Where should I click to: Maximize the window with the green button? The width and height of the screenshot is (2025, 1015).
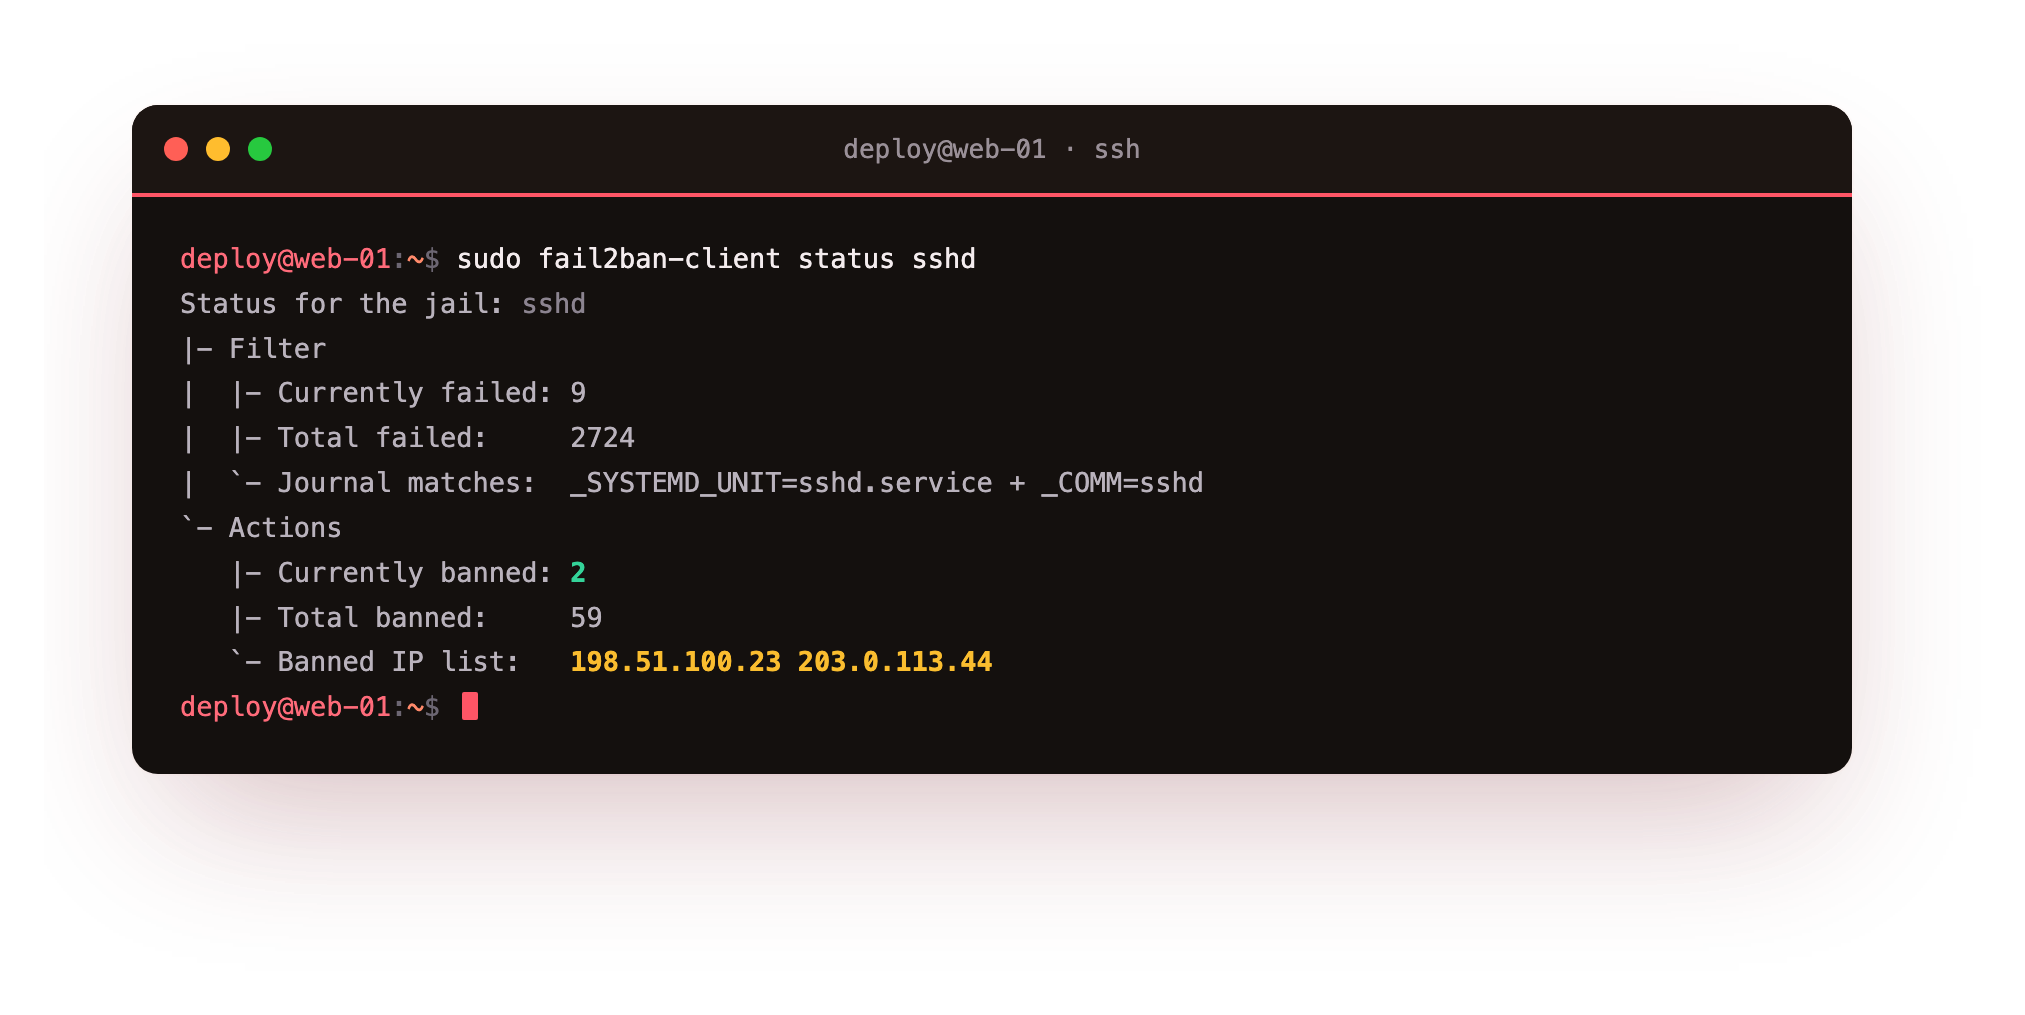pyautogui.click(x=260, y=149)
